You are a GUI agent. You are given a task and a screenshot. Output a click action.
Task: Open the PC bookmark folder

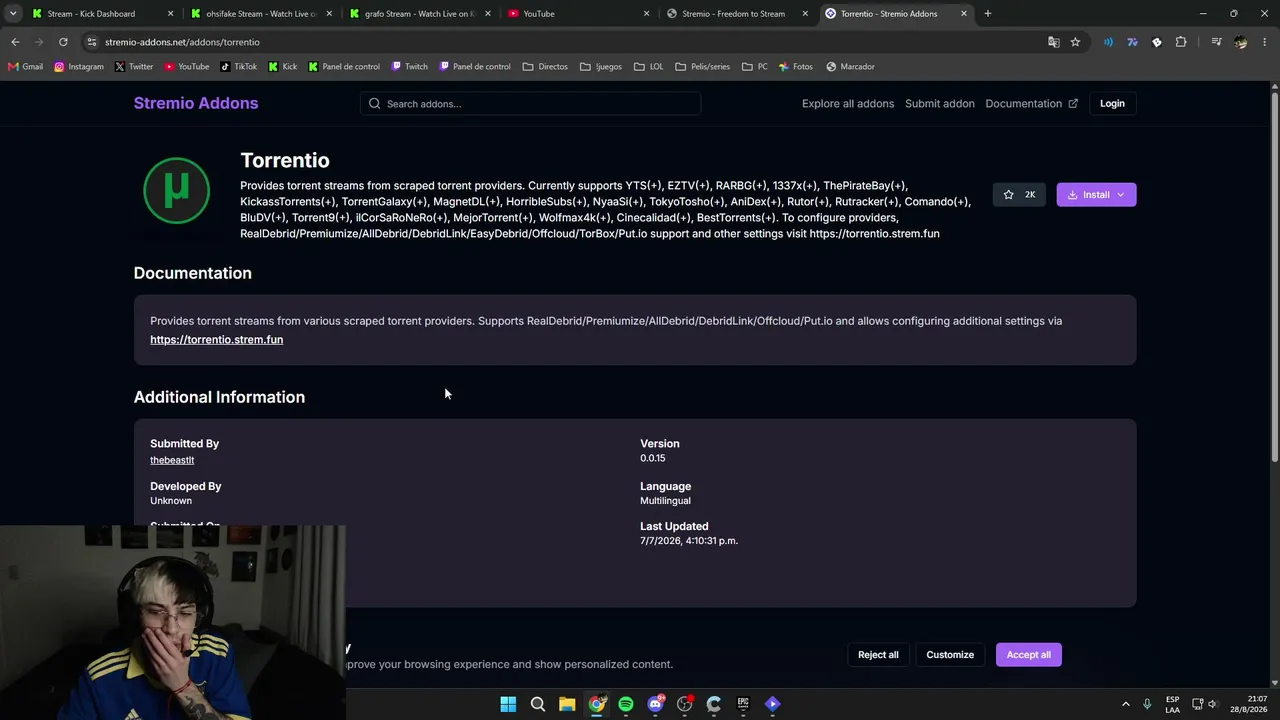pyautogui.click(x=755, y=67)
